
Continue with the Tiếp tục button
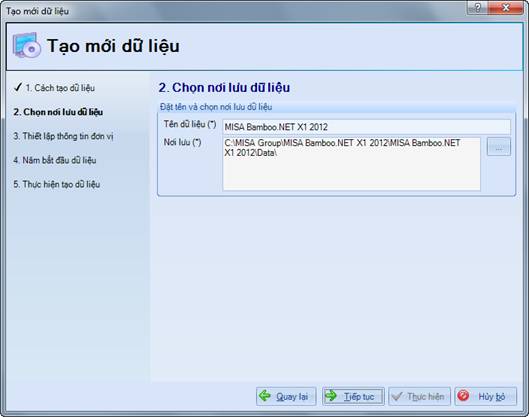(353, 396)
